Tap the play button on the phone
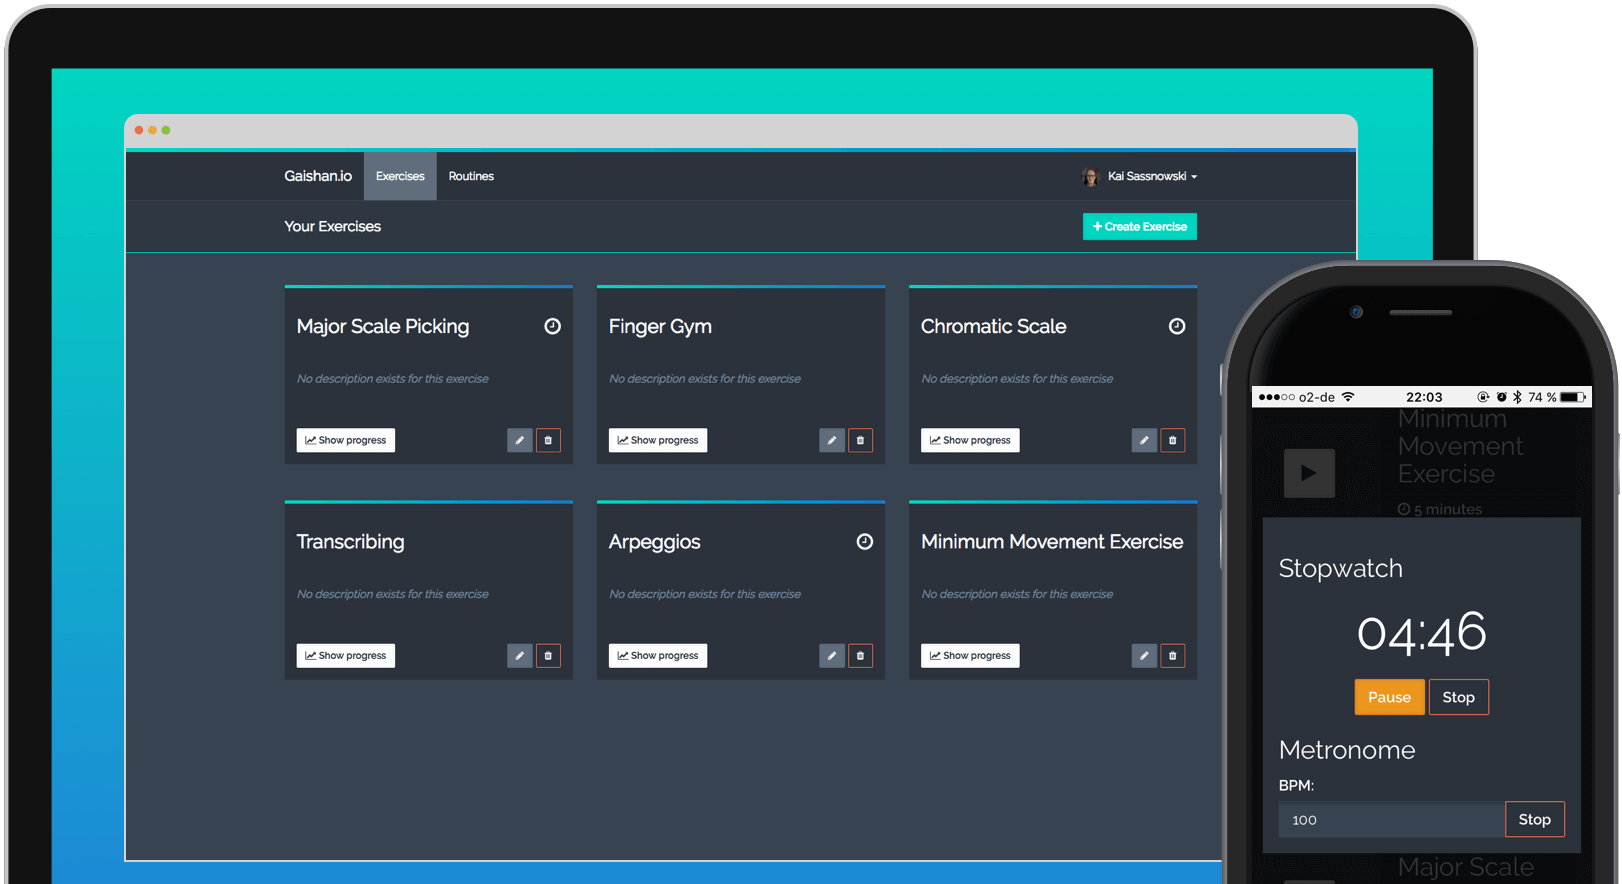1622x884 pixels. [1309, 473]
